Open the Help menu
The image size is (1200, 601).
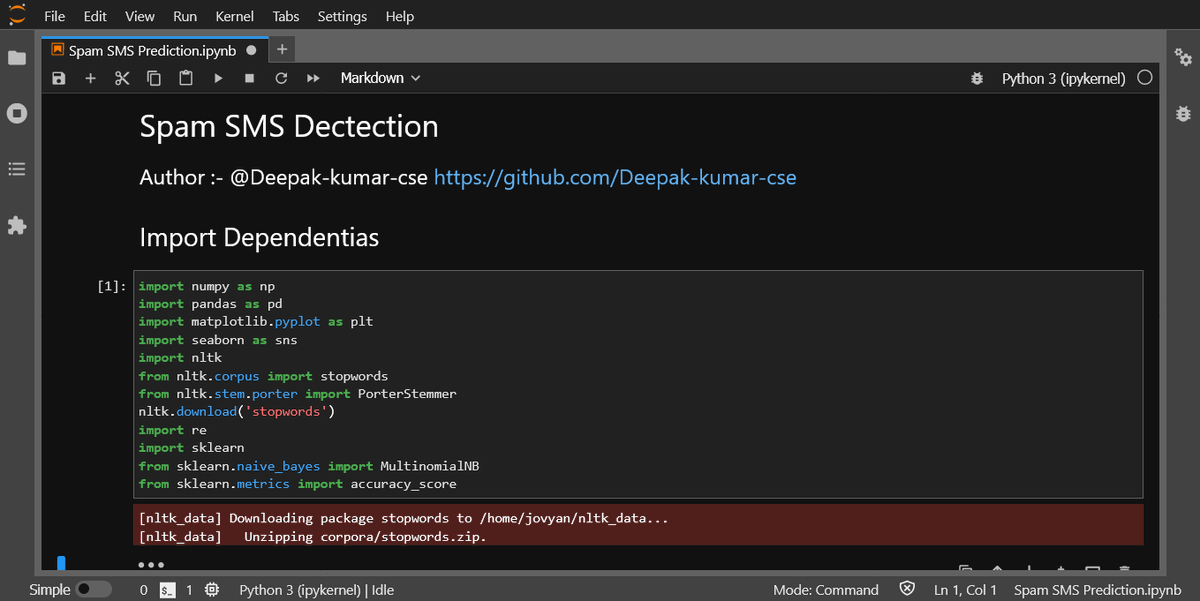point(400,16)
